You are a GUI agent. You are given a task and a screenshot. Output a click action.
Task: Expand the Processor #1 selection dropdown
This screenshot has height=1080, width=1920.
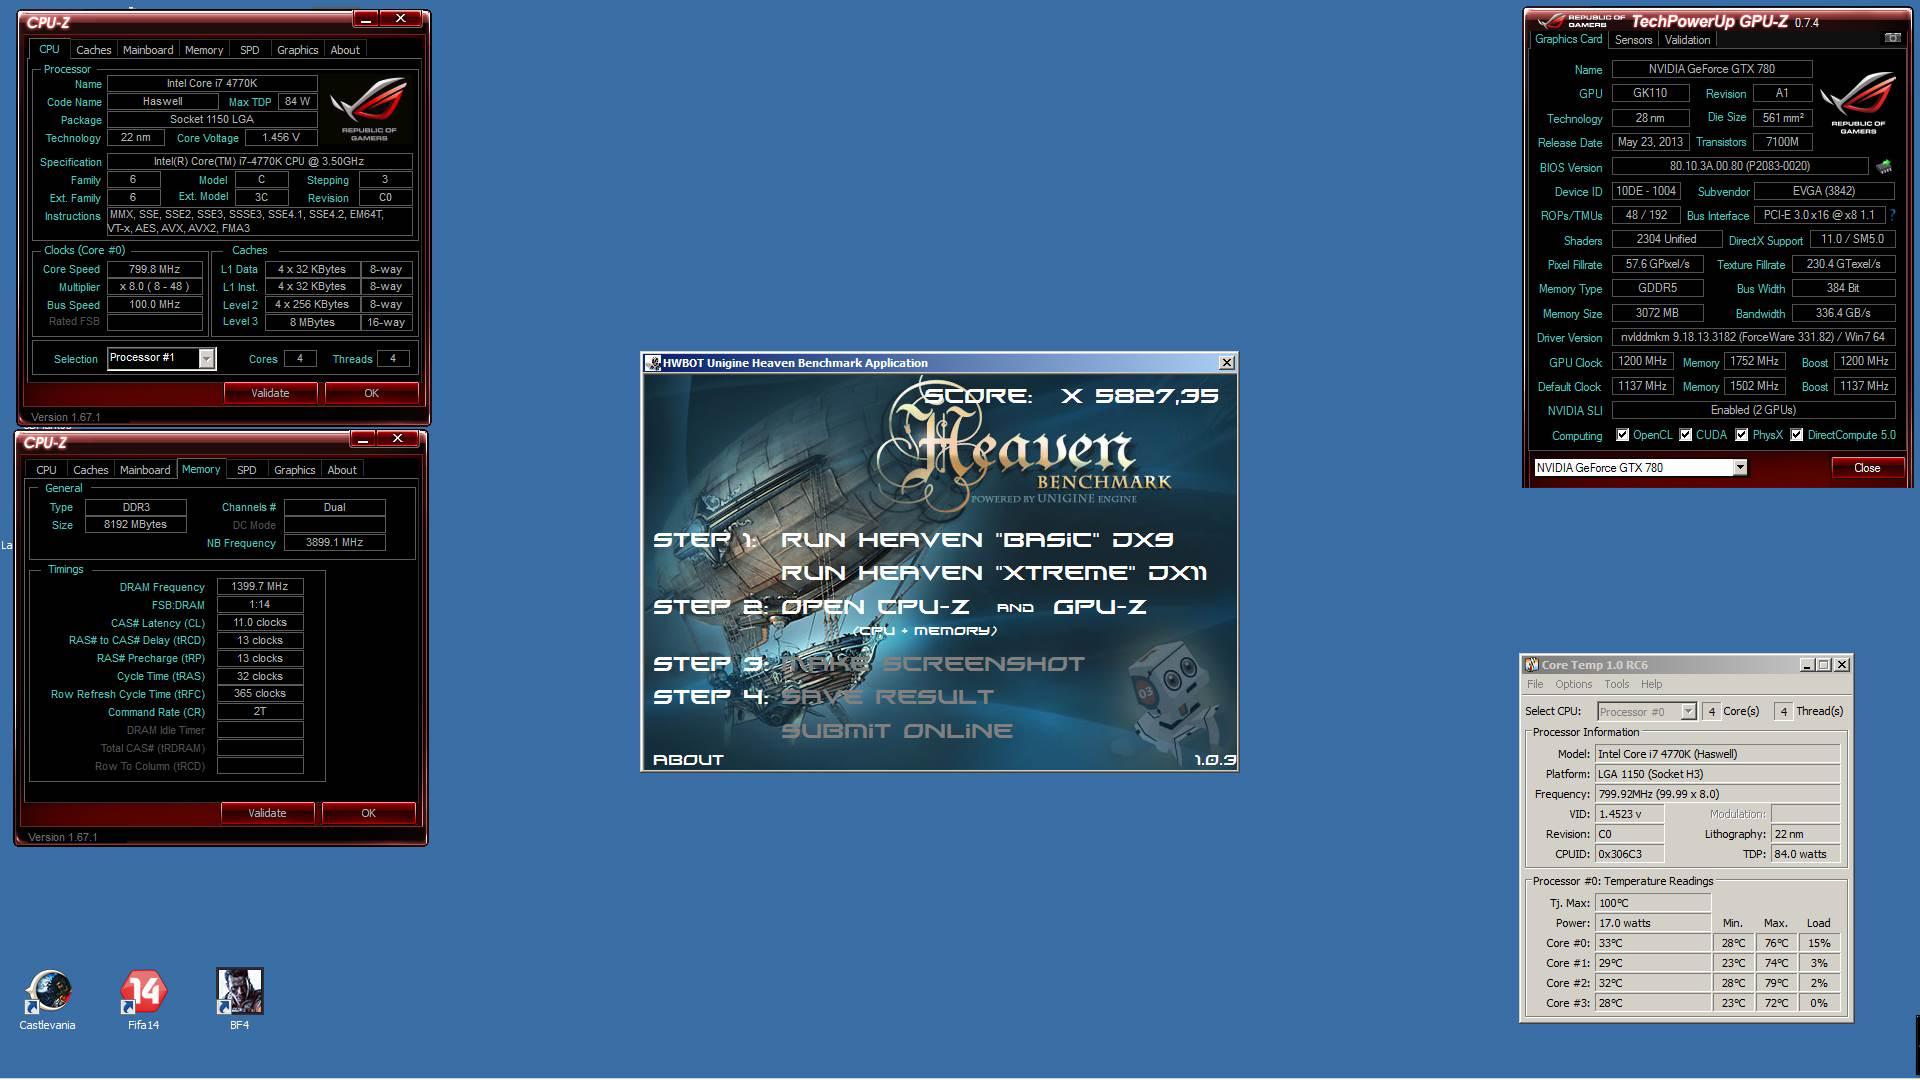[206, 358]
